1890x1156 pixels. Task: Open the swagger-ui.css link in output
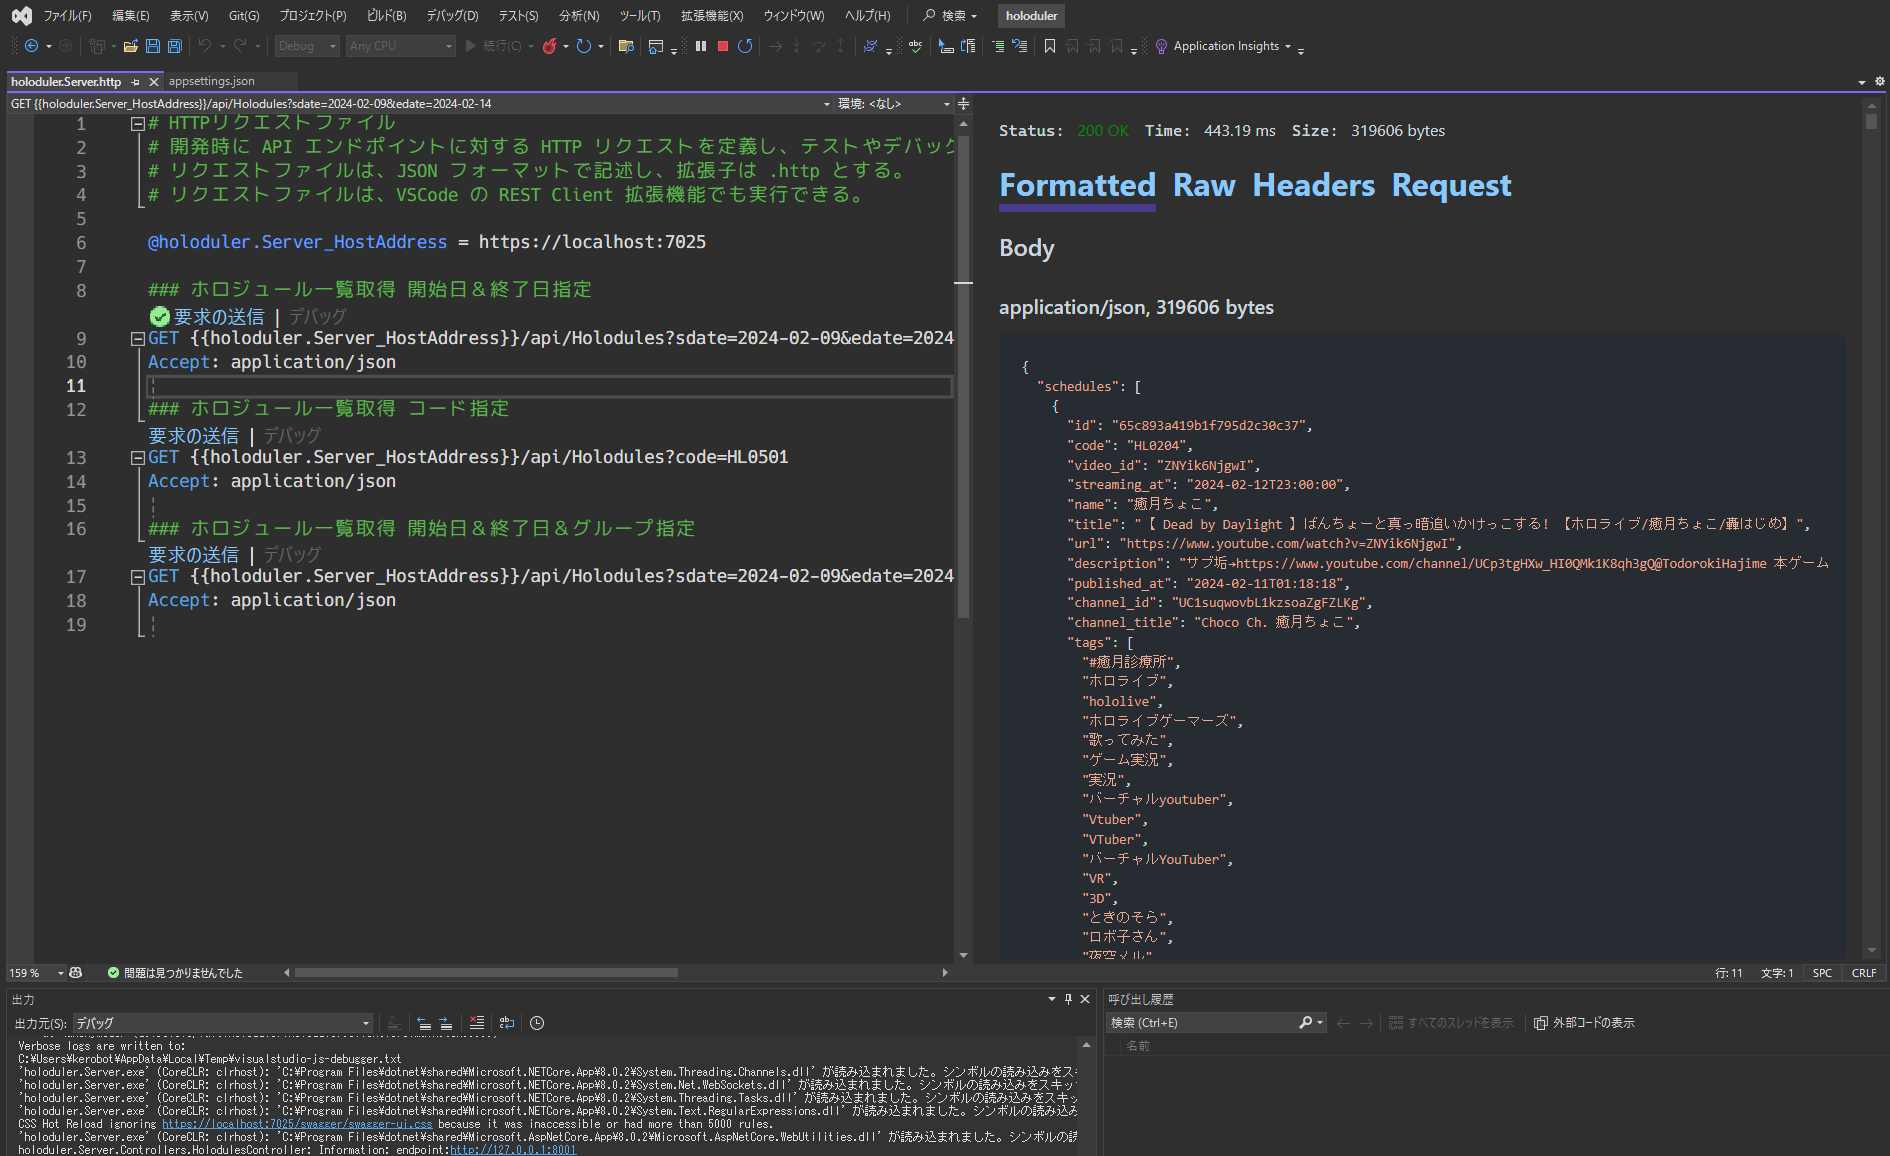(297, 1124)
